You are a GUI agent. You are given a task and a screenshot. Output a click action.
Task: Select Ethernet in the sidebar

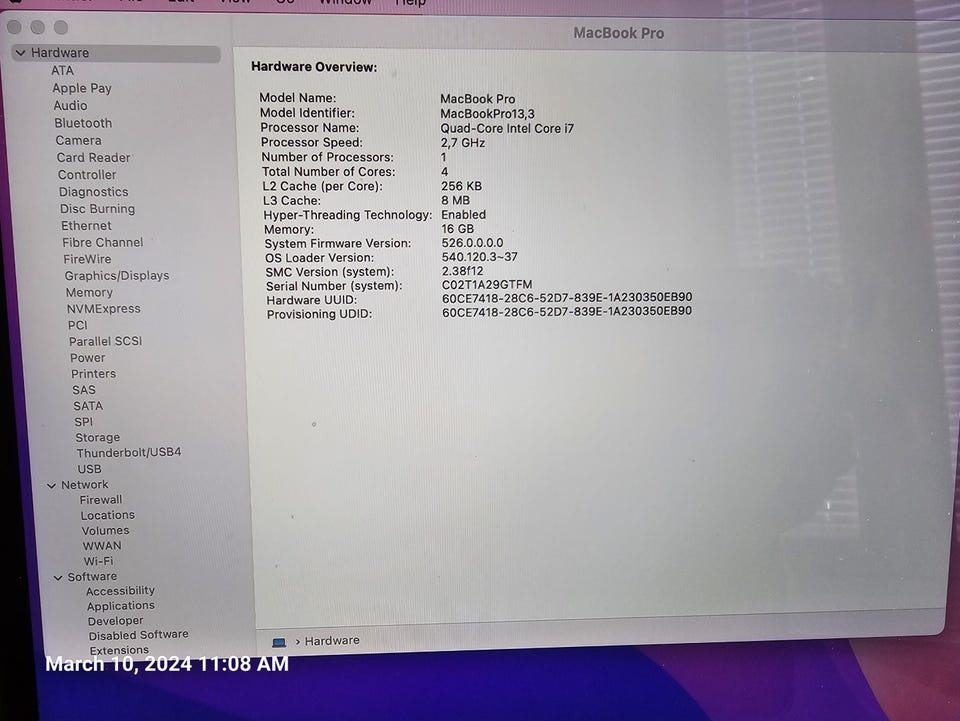tap(86, 226)
